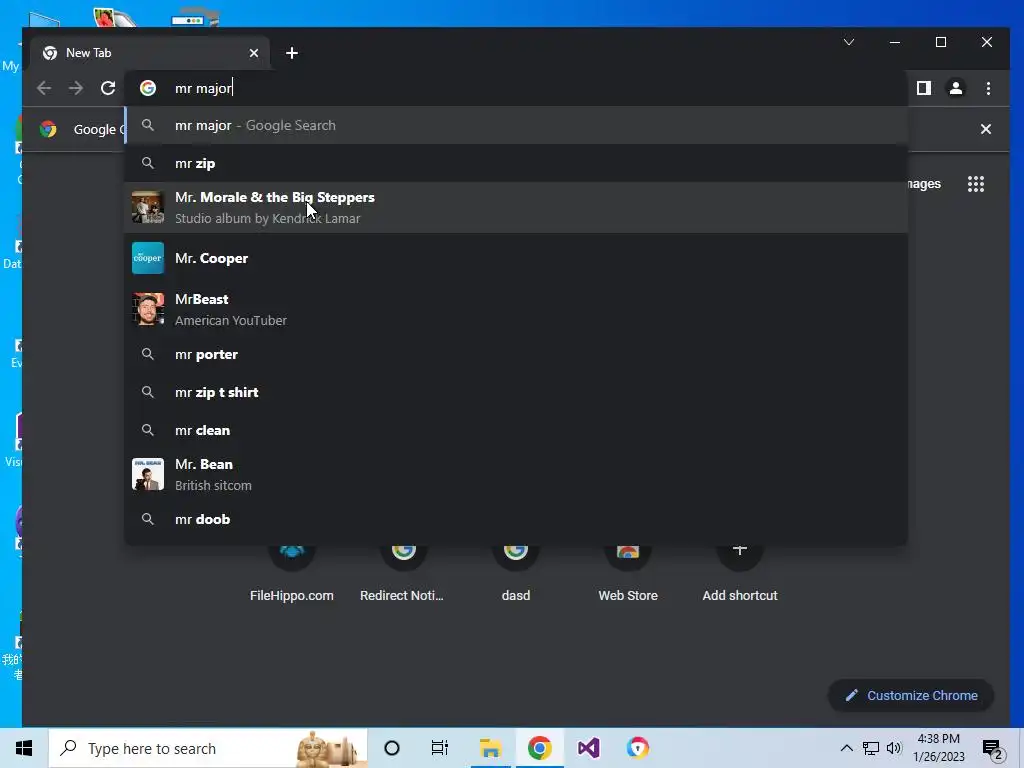This screenshot has width=1024, height=768.
Task: Open the side panel icon
Action: 923,88
